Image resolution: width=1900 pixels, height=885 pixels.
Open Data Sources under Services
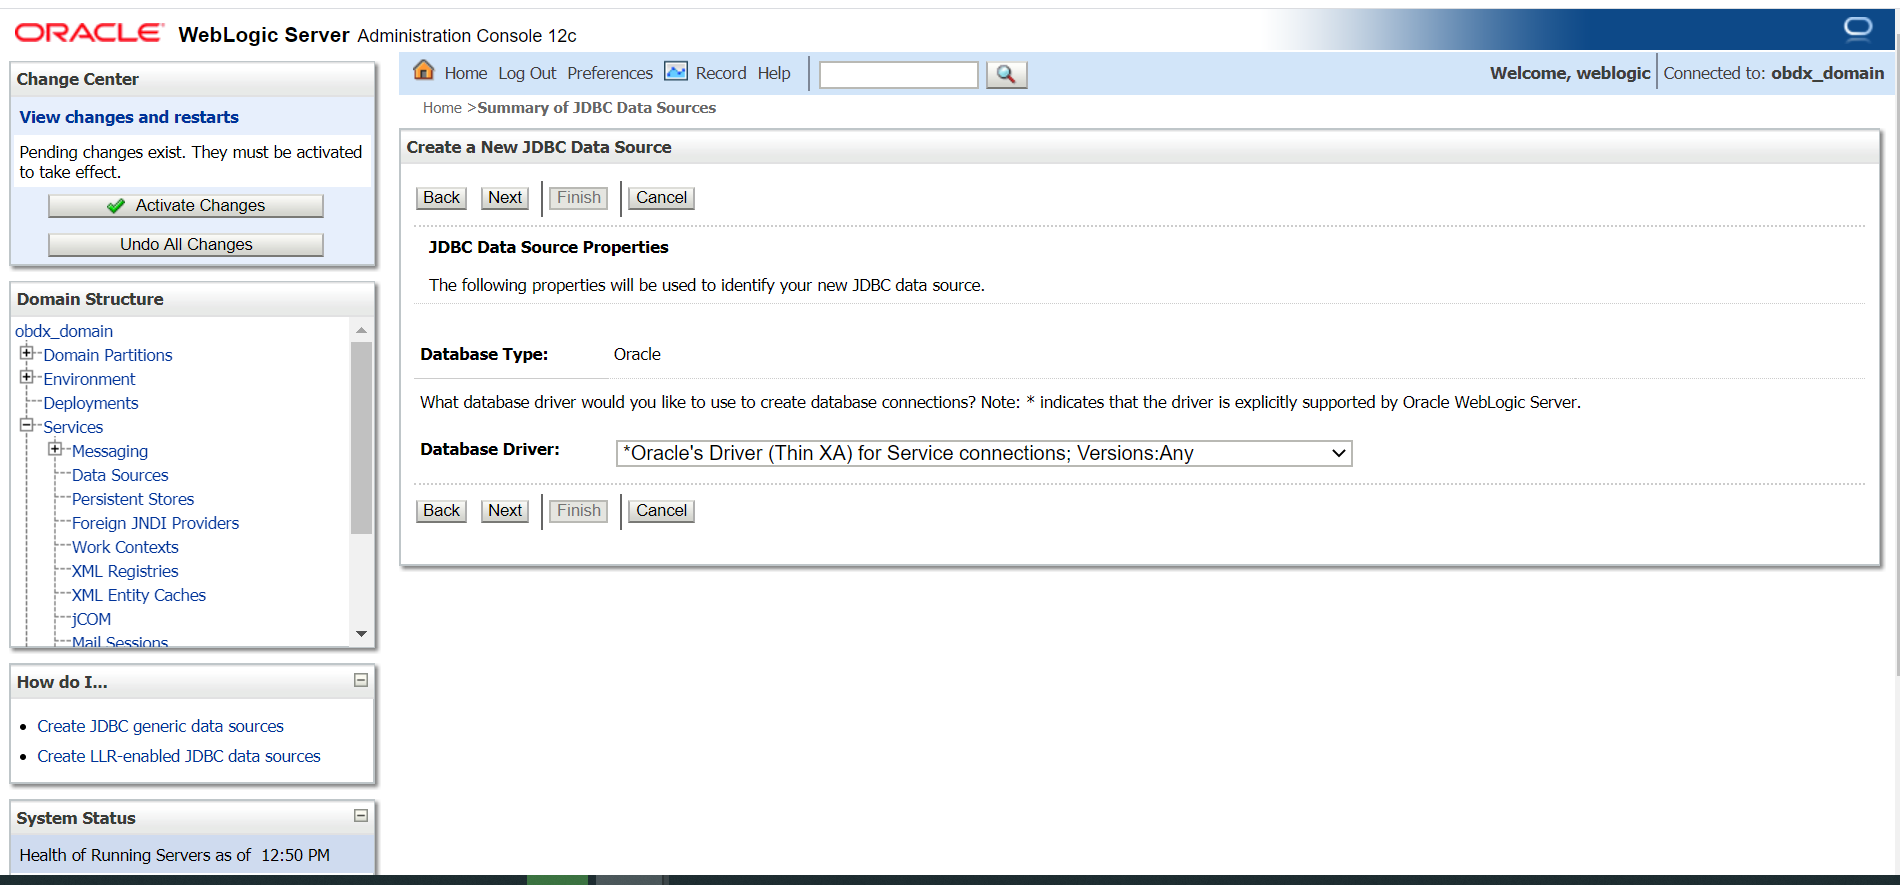pyautogui.click(x=120, y=475)
